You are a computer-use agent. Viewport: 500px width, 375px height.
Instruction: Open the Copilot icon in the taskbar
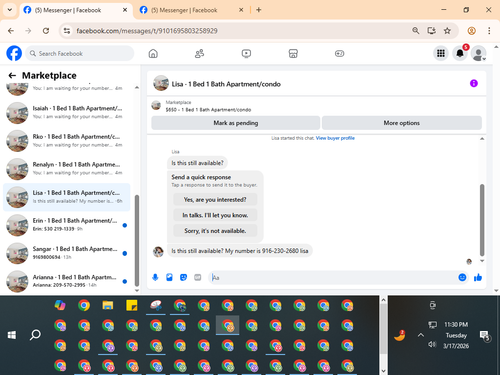60,305
